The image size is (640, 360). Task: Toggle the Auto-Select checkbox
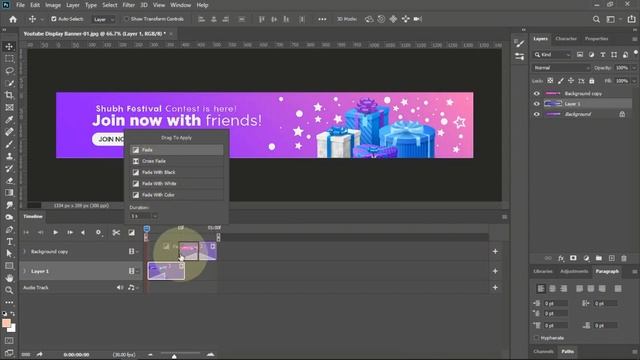click(53, 19)
